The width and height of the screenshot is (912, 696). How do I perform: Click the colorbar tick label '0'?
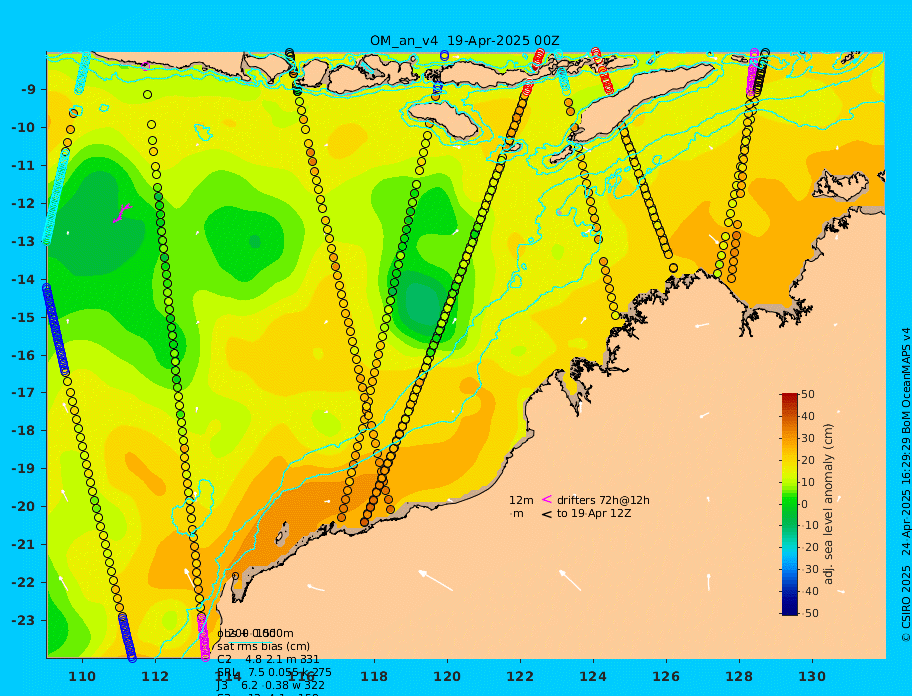805,504
